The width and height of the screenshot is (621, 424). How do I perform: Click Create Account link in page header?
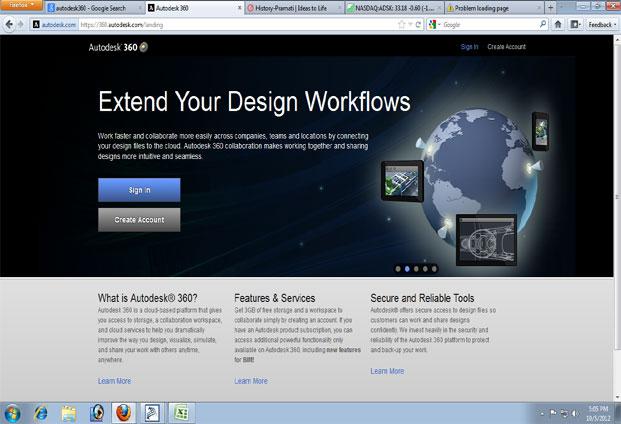tap(507, 47)
